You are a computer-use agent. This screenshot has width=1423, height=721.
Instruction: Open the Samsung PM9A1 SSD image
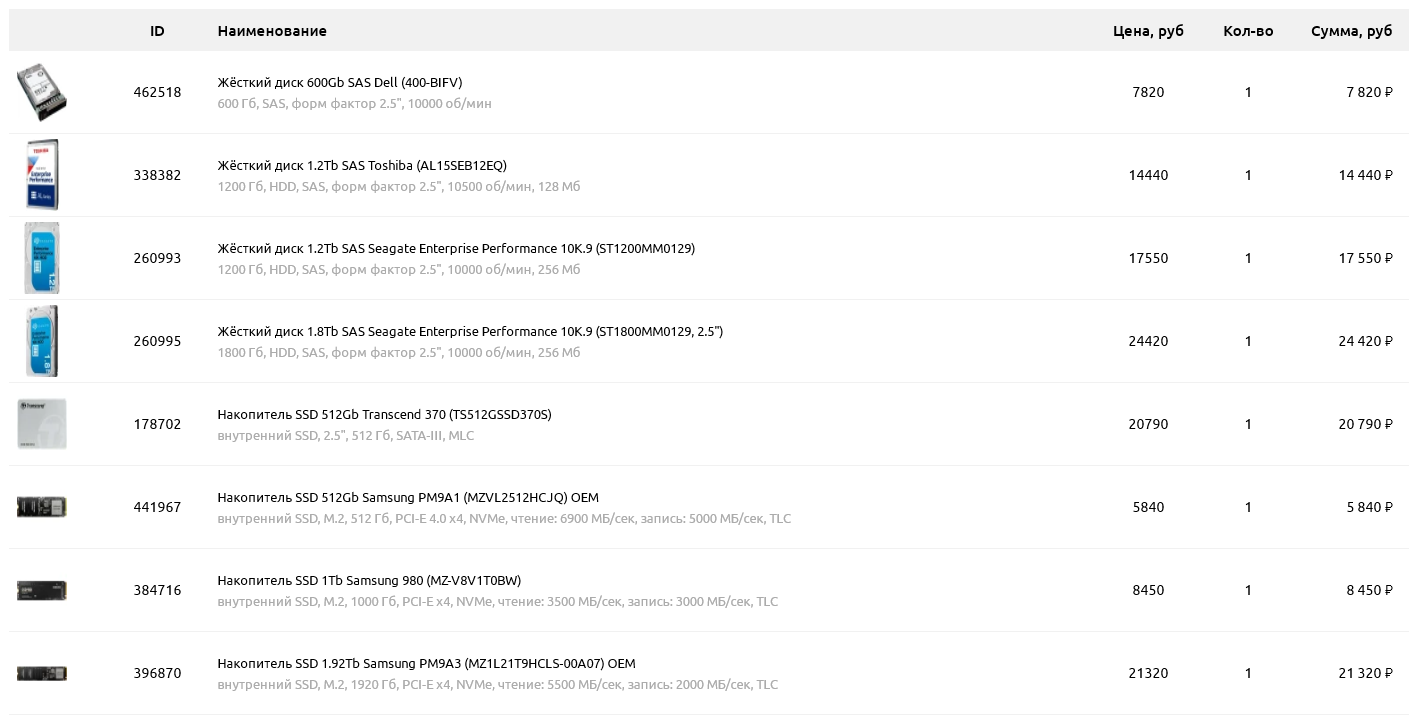(42, 507)
